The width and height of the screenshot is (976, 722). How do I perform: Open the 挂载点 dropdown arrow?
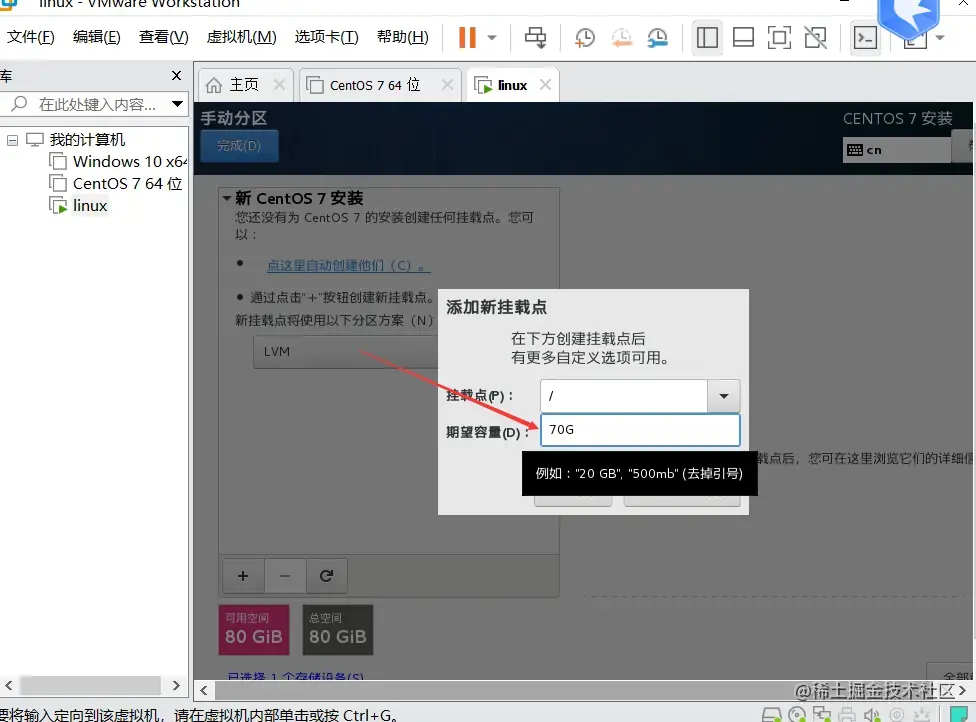[723, 396]
